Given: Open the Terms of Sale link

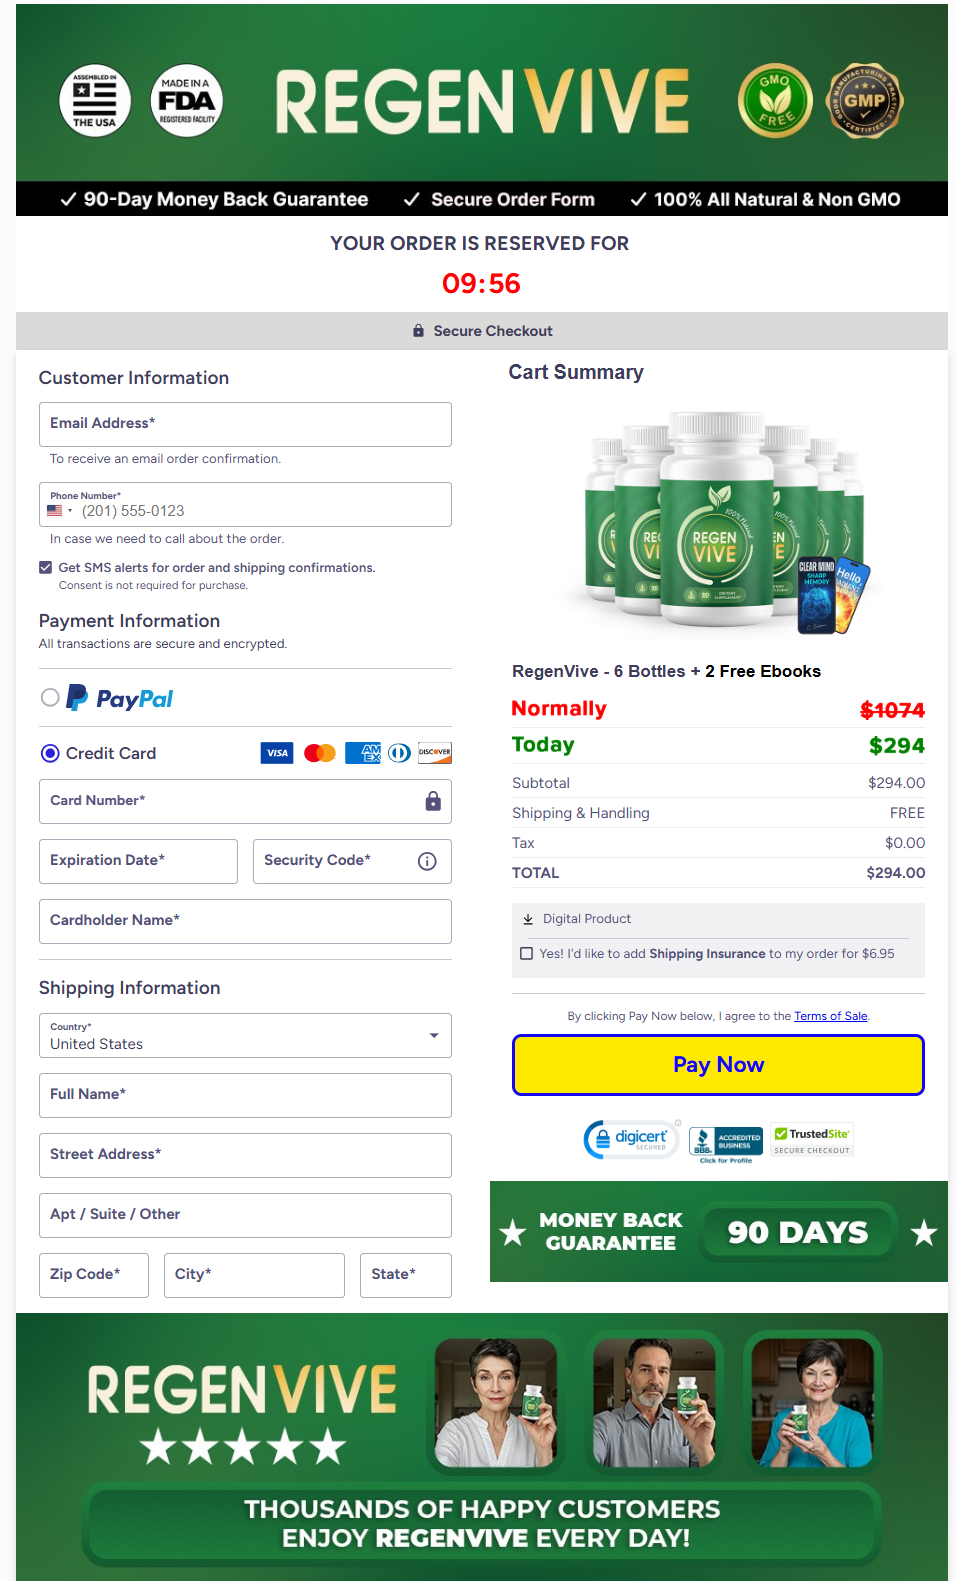Looking at the screenshot, I should (x=830, y=1016).
